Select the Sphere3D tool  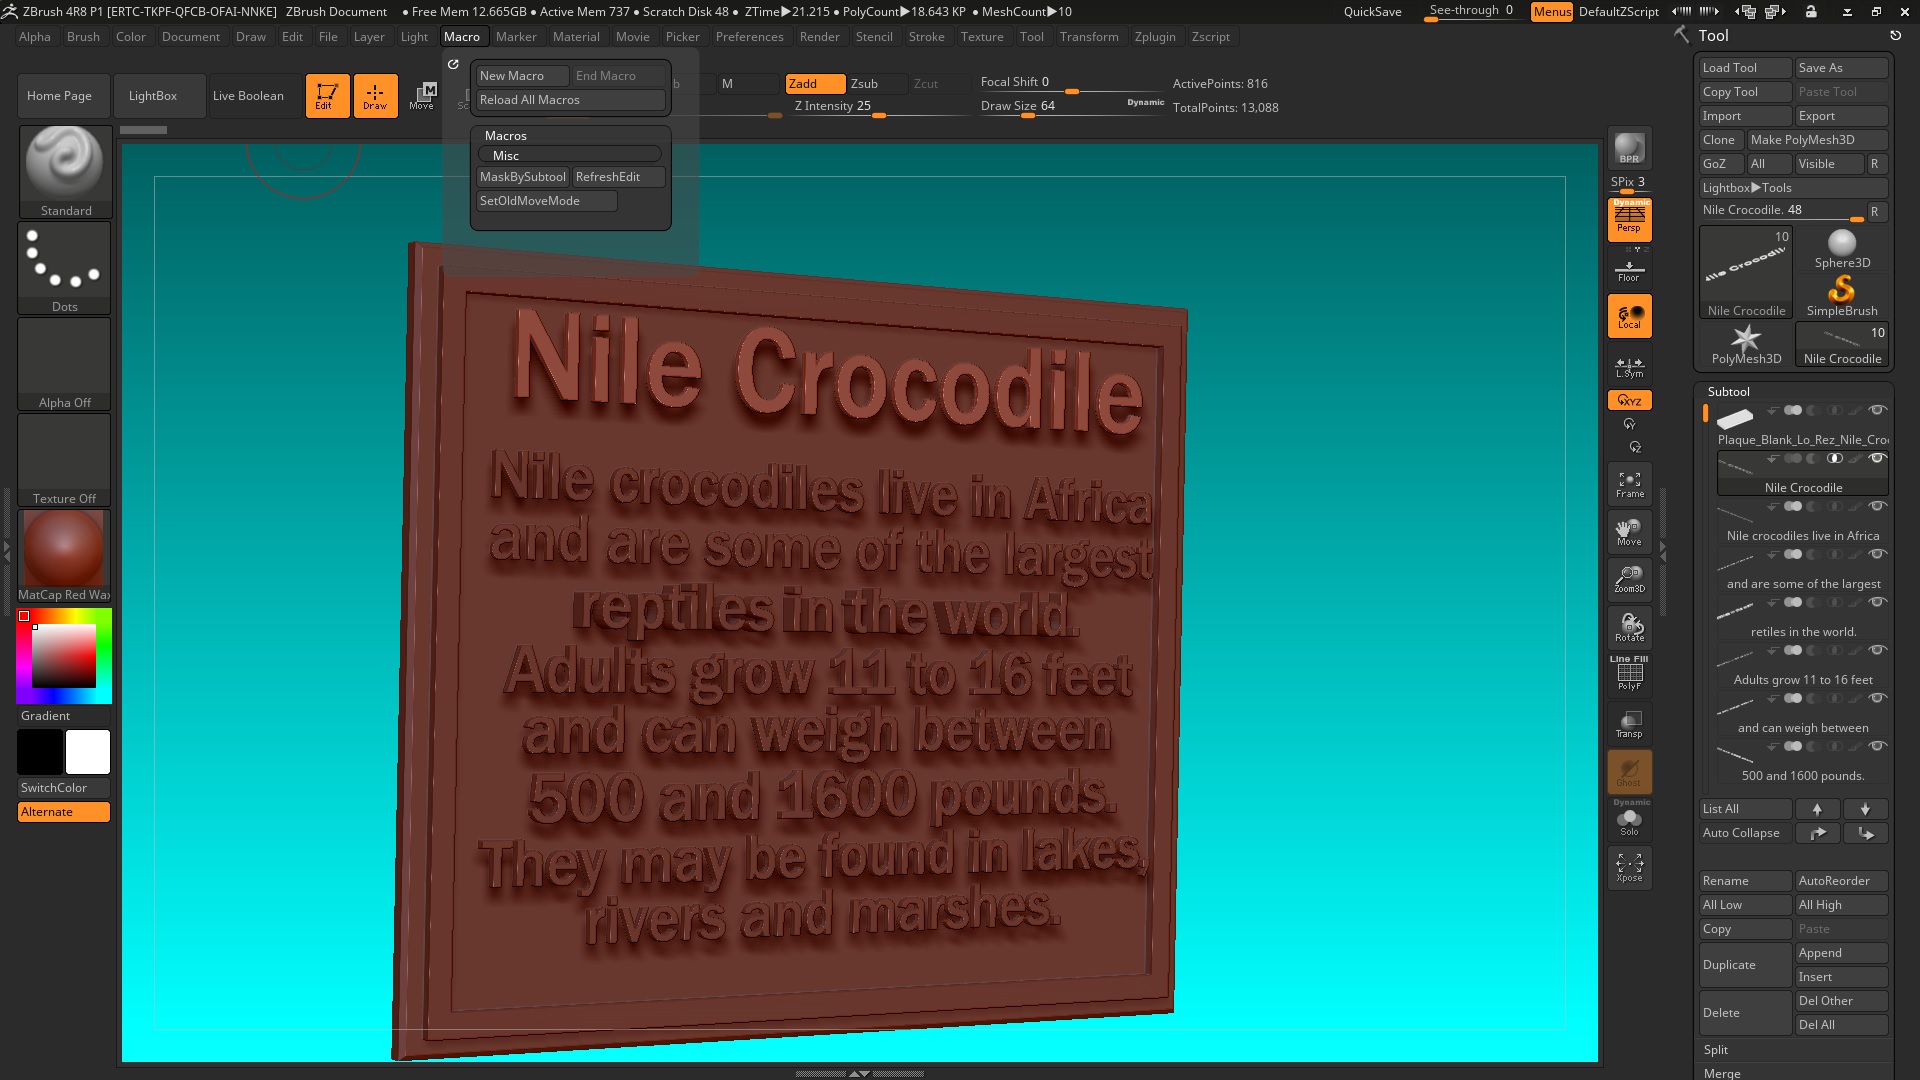[x=1842, y=249]
